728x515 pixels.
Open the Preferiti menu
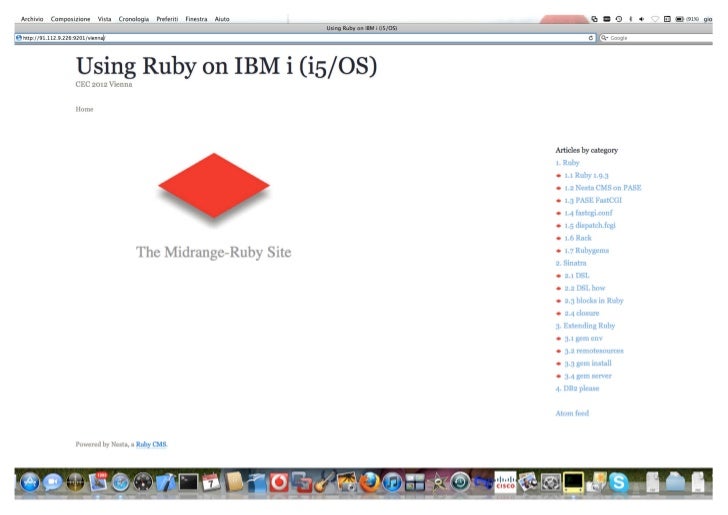(167, 19)
